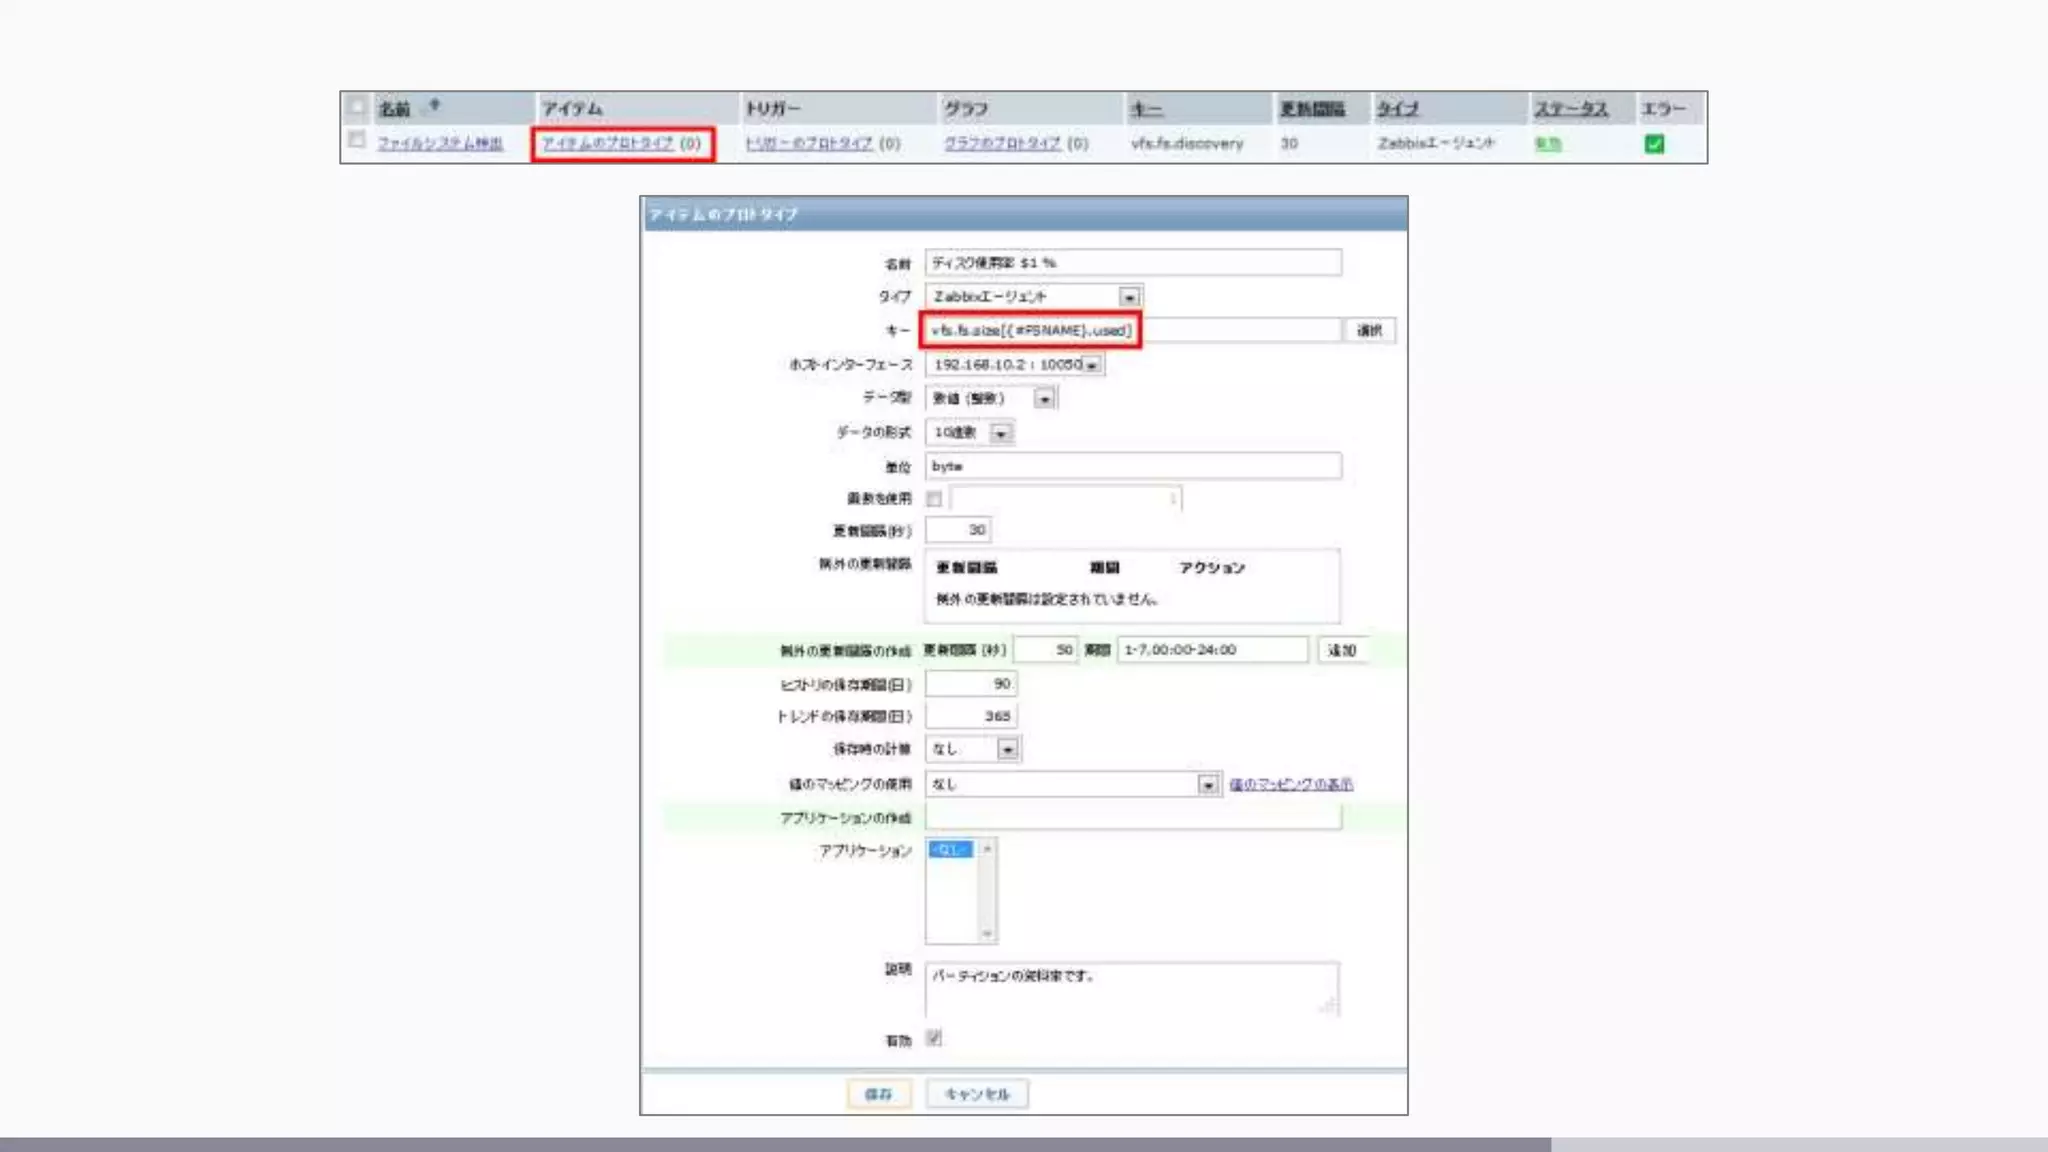The height and width of the screenshot is (1152, 2048).
Task: Toggle the 有効 checkbox
Action: point(934,1038)
